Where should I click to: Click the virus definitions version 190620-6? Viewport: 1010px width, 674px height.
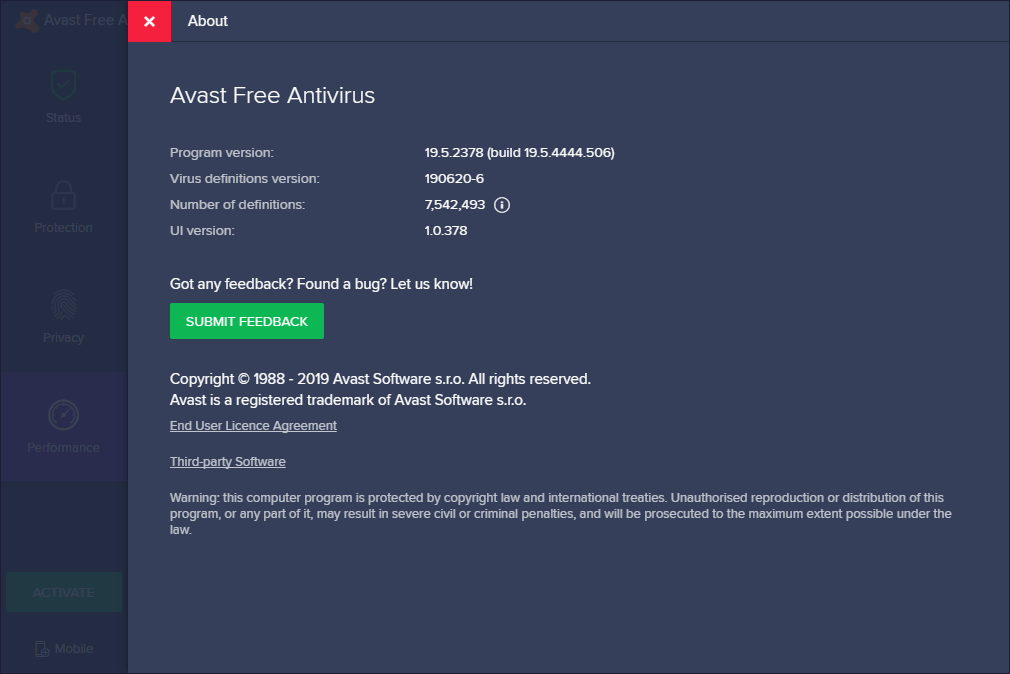pyautogui.click(x=454, y=179)
